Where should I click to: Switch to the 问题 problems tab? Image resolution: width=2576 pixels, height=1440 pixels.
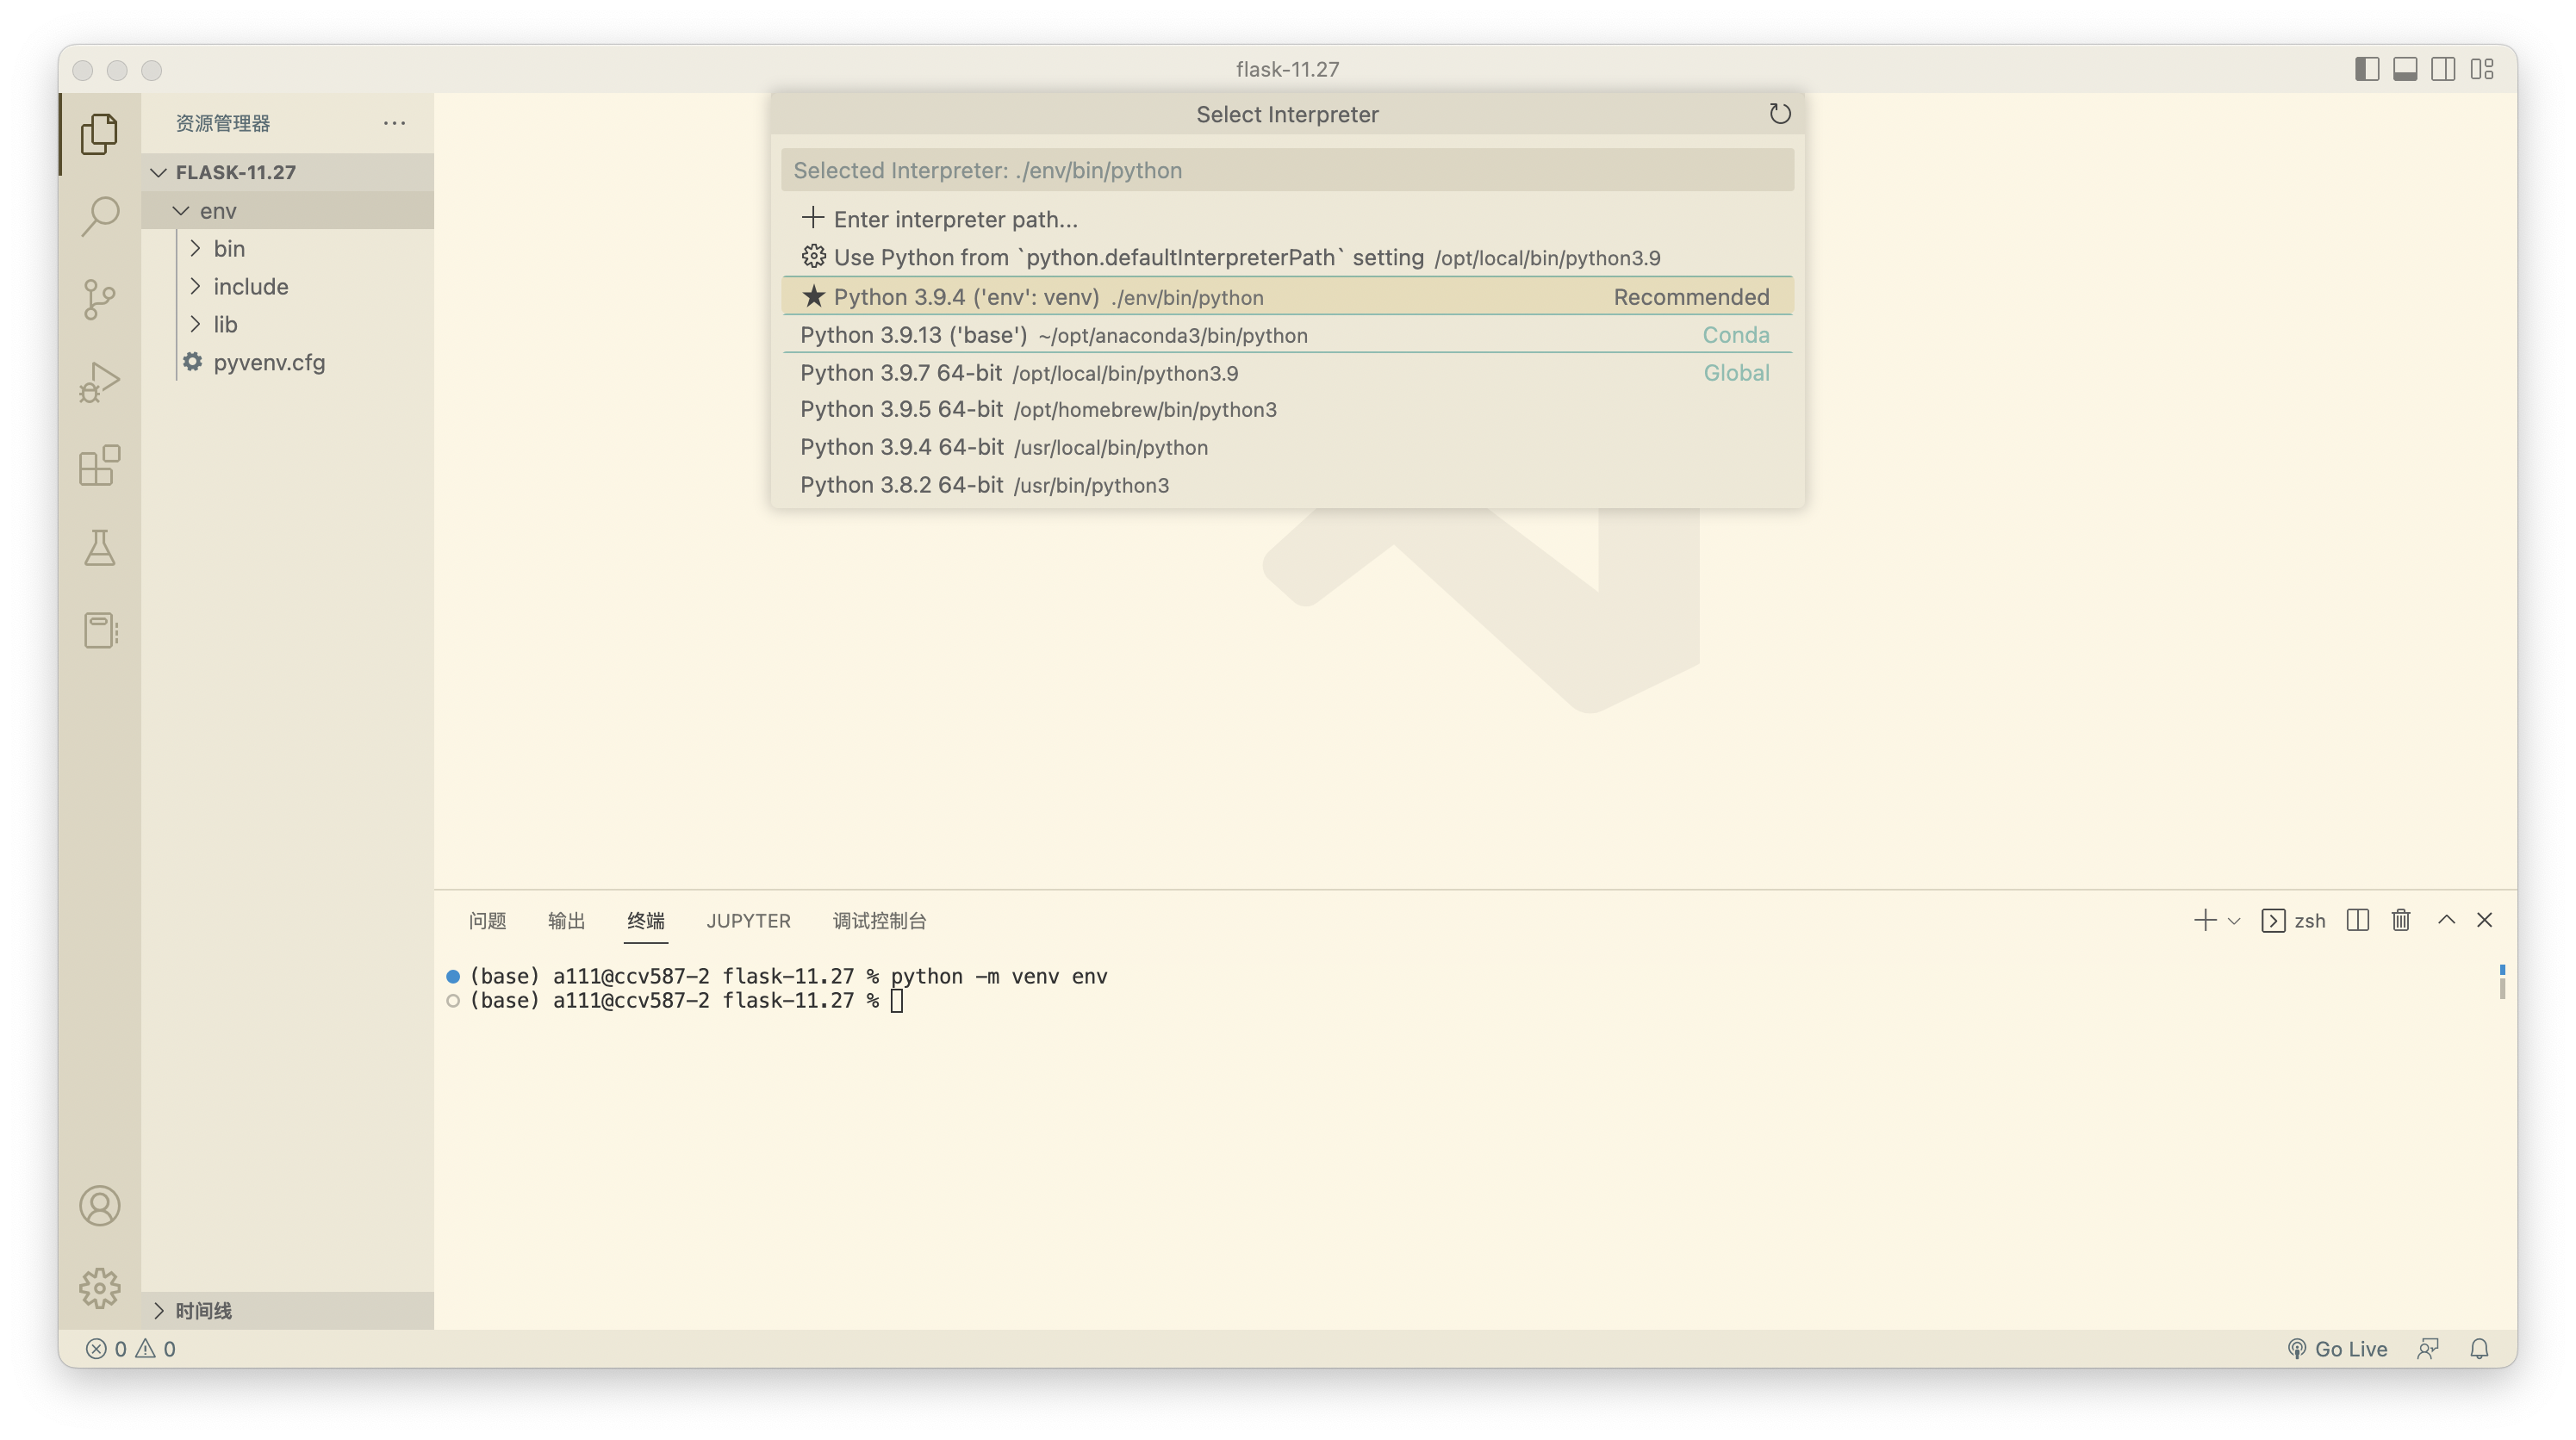point(487,921)
